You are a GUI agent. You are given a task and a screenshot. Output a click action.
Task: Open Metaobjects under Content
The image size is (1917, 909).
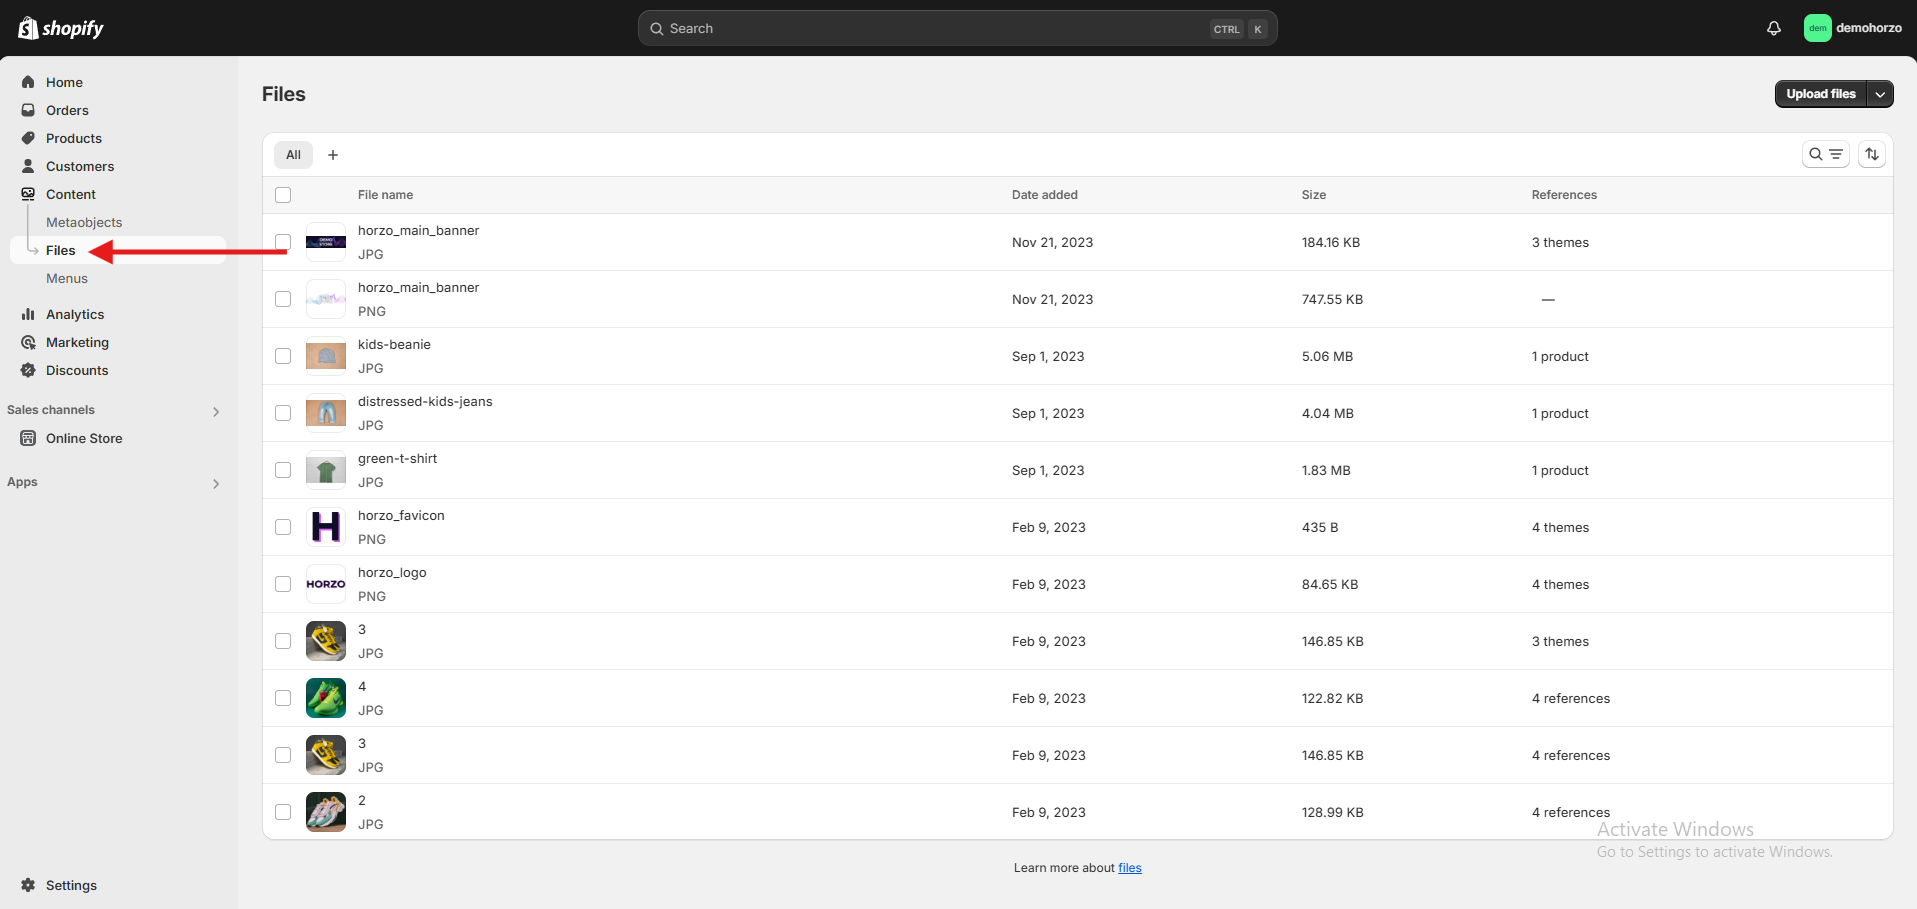tap(84, 222)
